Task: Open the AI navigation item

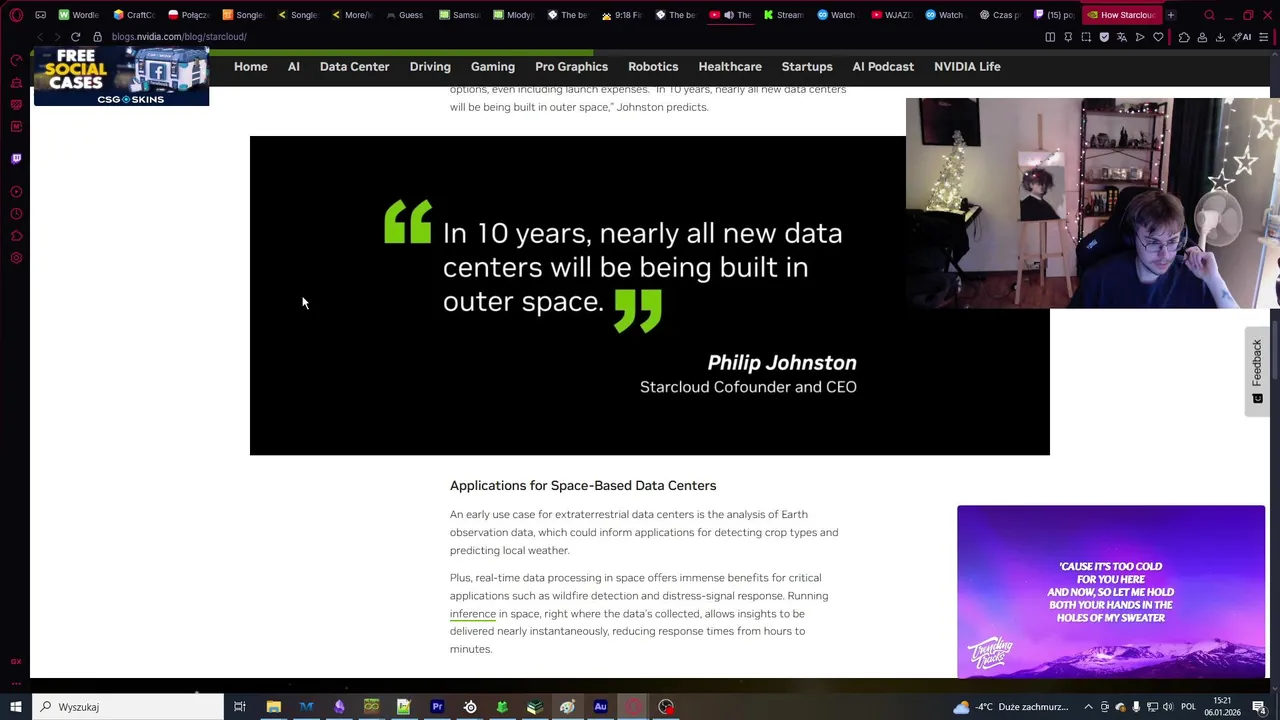Action: point(294,67)
